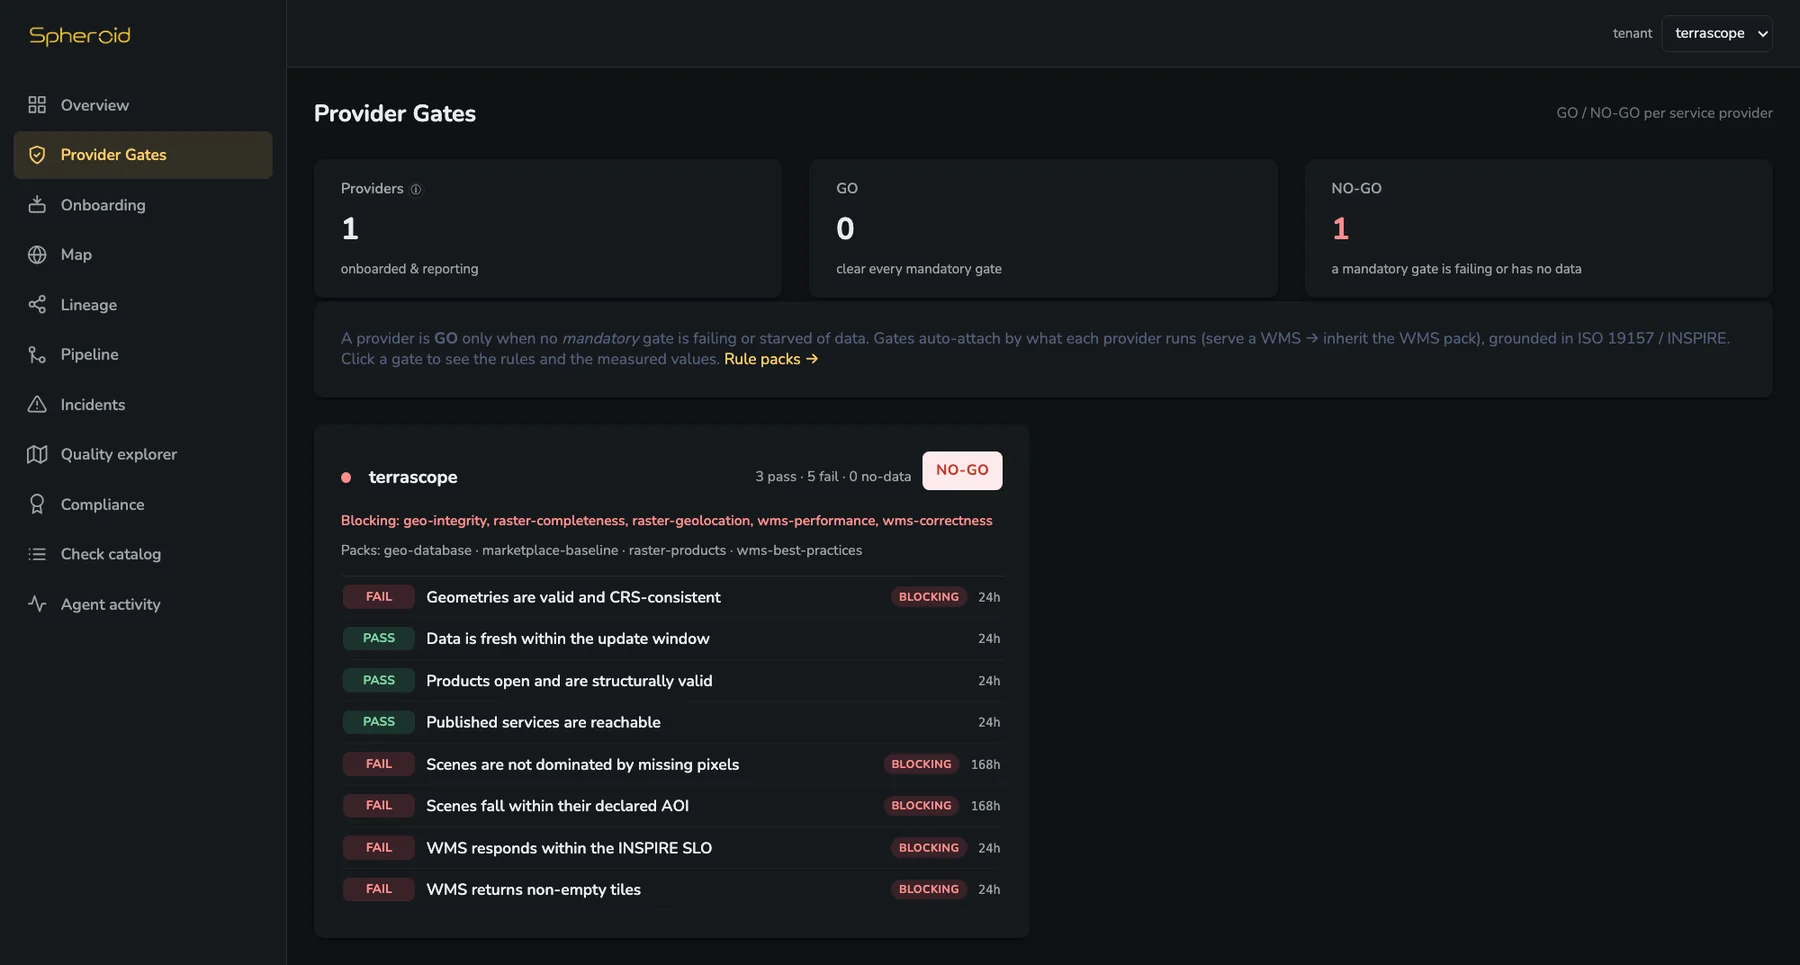1800x965 pixels.
Task: Click the NO-GO badge on terrascope card
Action: pos(962,470)
